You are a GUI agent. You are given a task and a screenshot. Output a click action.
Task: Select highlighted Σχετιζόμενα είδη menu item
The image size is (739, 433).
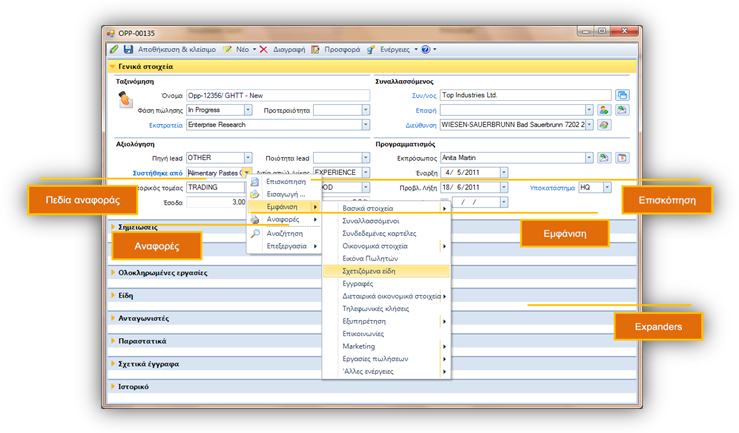386,271
